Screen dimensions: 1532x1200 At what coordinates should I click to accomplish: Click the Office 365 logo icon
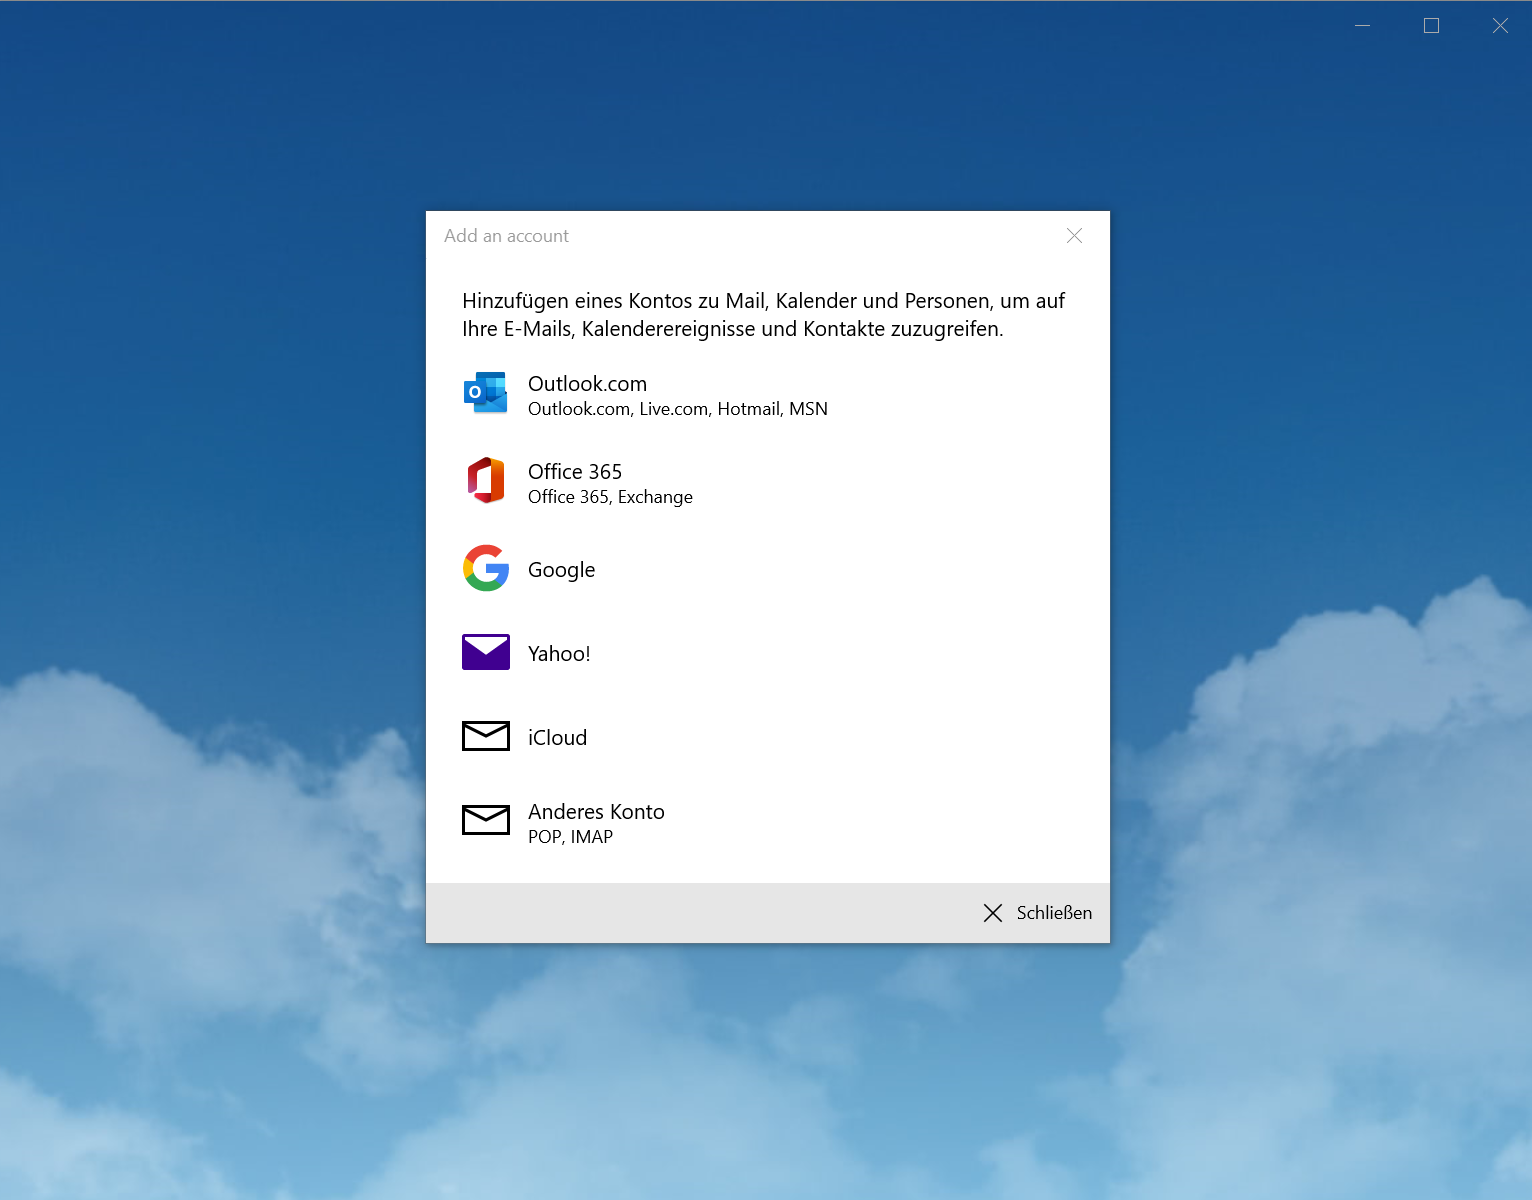[x=486, y=480]
